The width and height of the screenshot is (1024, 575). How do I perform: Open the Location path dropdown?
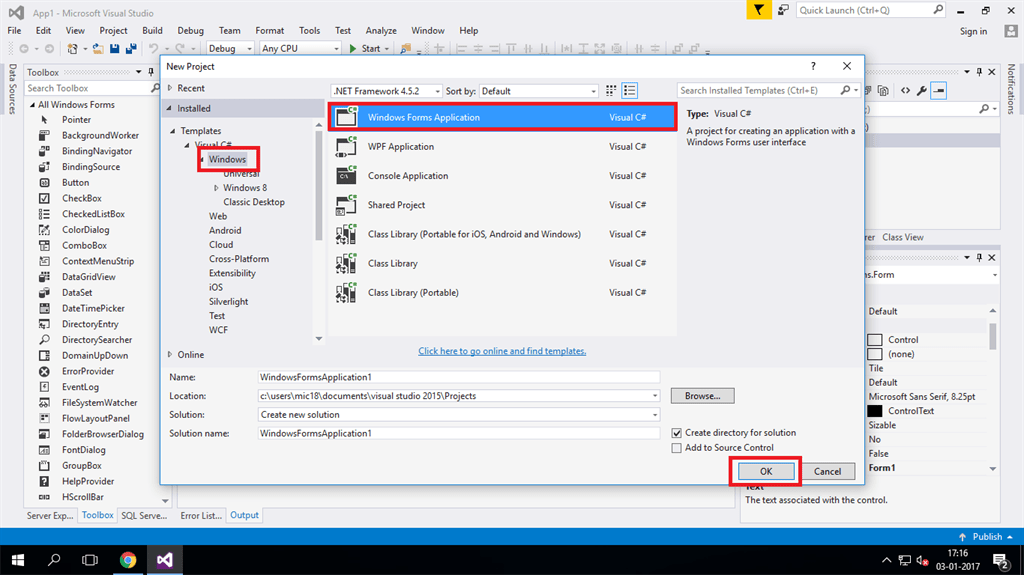[654, 396]
